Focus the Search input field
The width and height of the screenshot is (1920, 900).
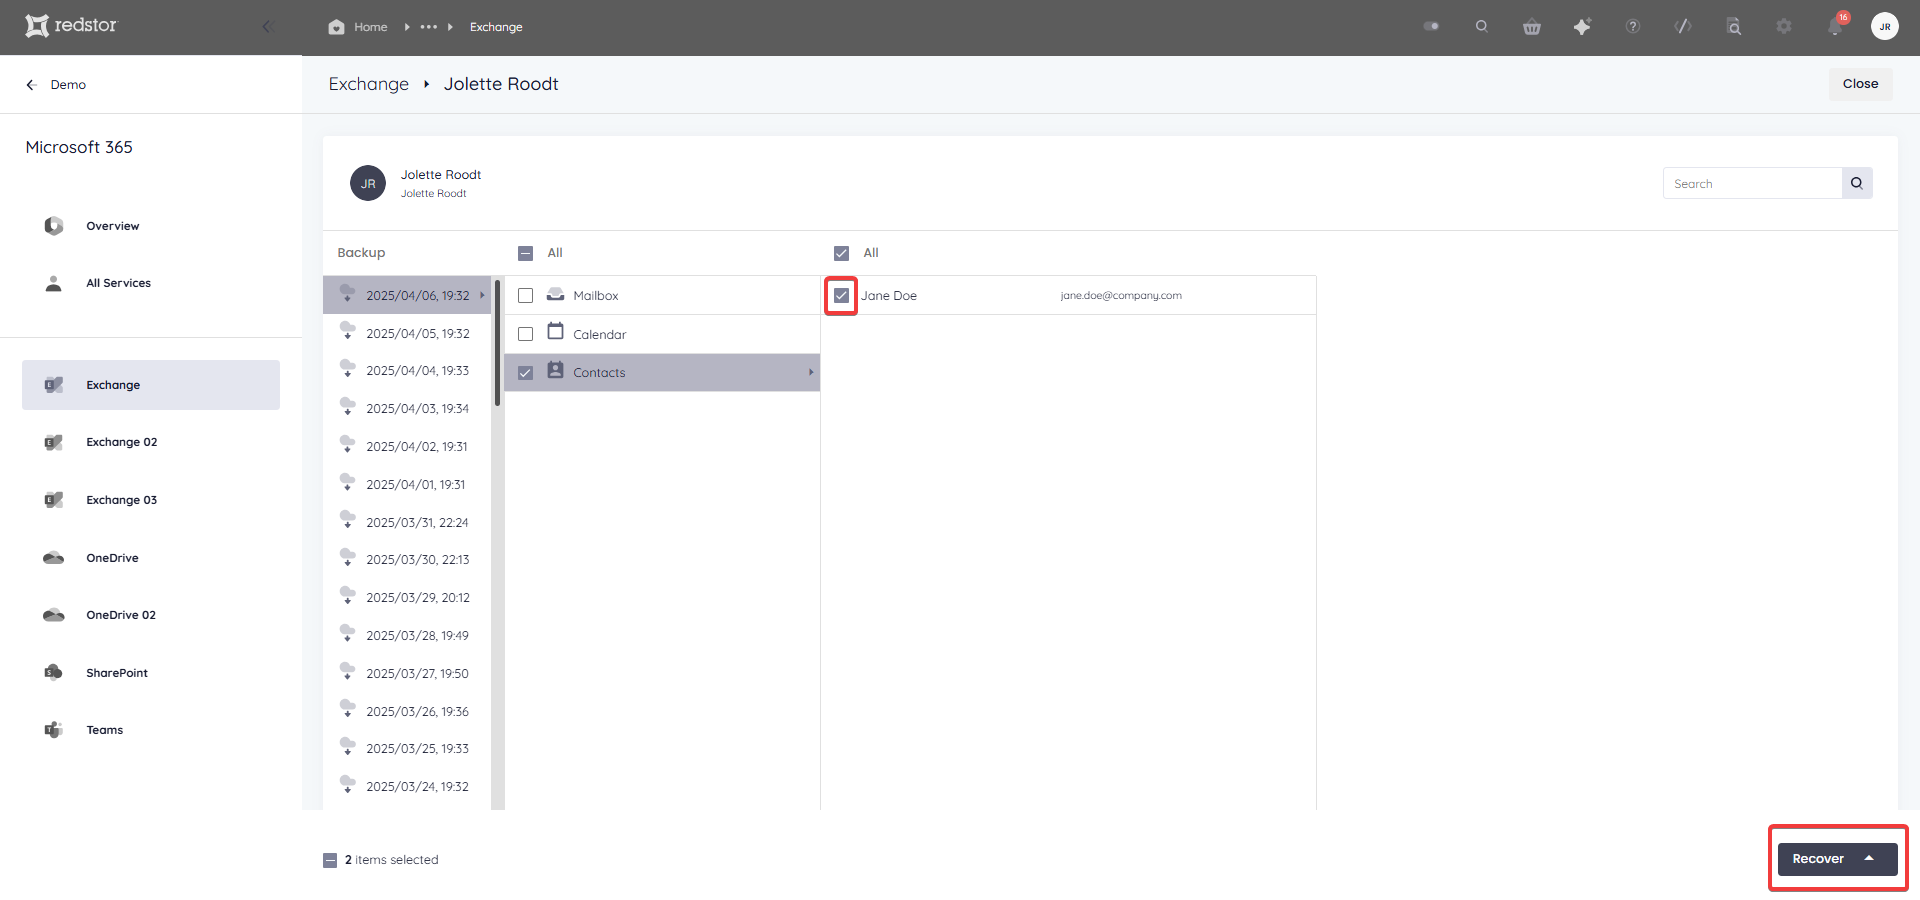tap(1752, 183)
